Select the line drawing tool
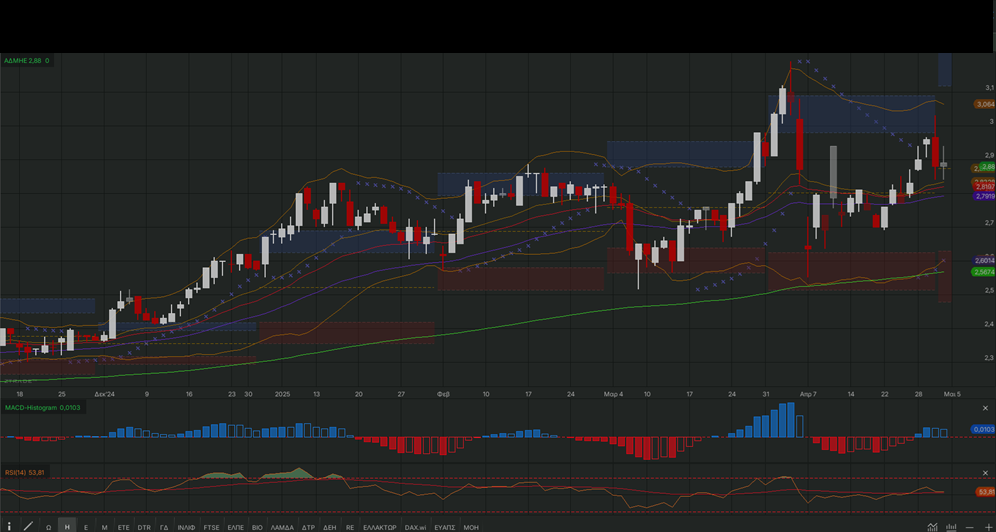996x532 pixels. (x=29, y=526)
